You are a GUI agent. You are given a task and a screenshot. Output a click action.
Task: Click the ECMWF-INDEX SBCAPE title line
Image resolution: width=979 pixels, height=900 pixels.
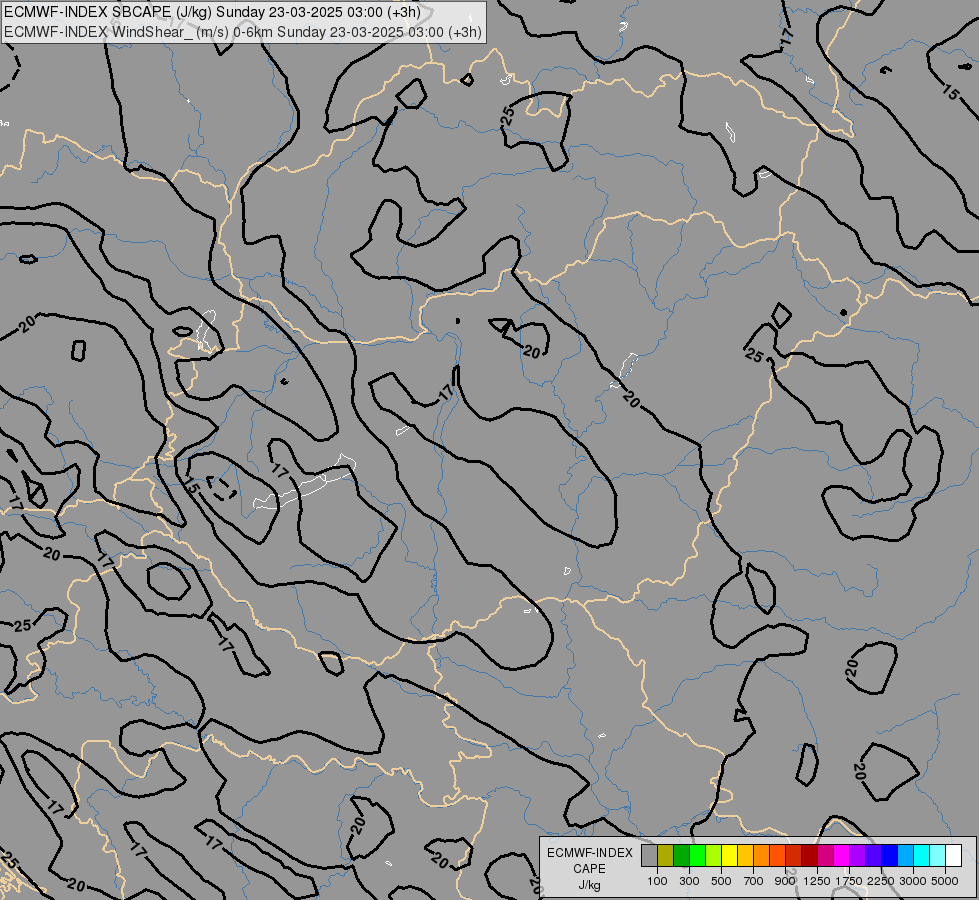click(212, 12)
